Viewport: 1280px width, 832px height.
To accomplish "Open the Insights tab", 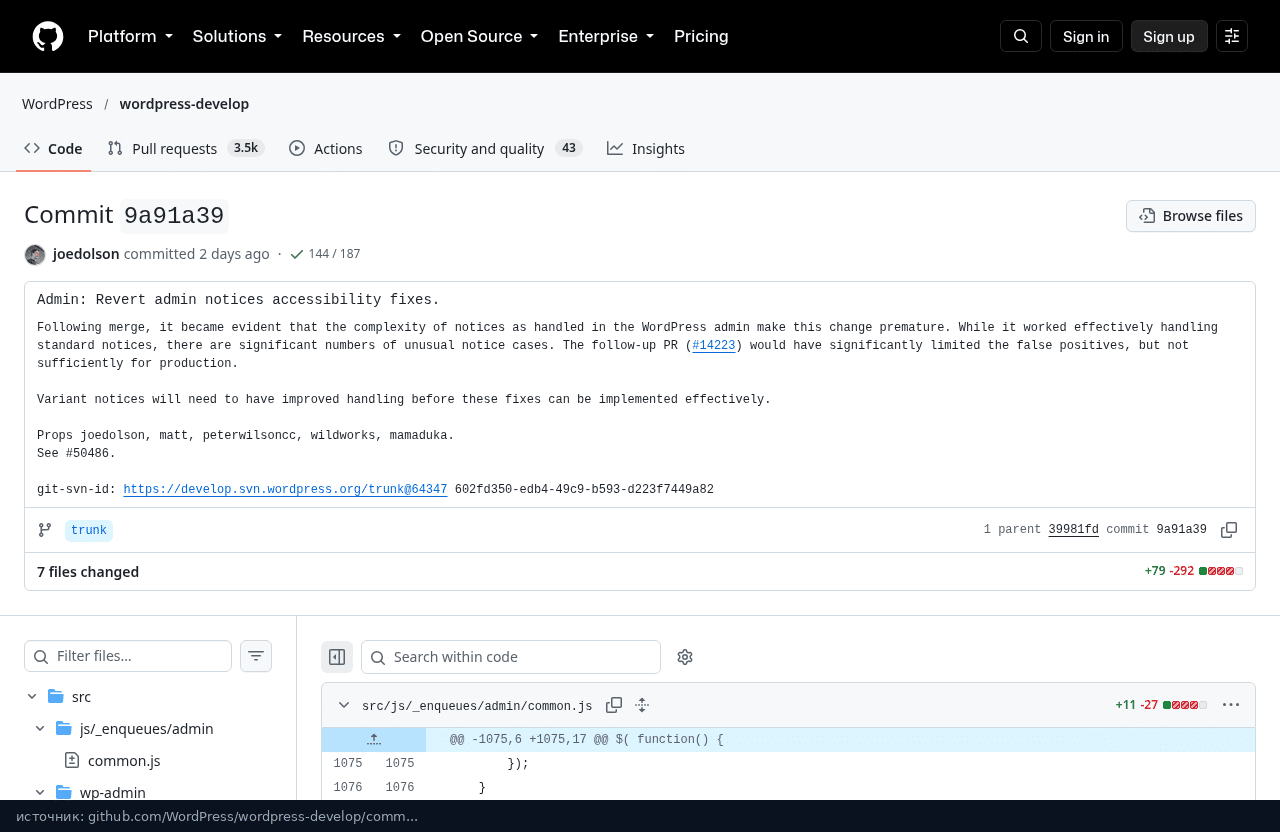I will point(646,148).
